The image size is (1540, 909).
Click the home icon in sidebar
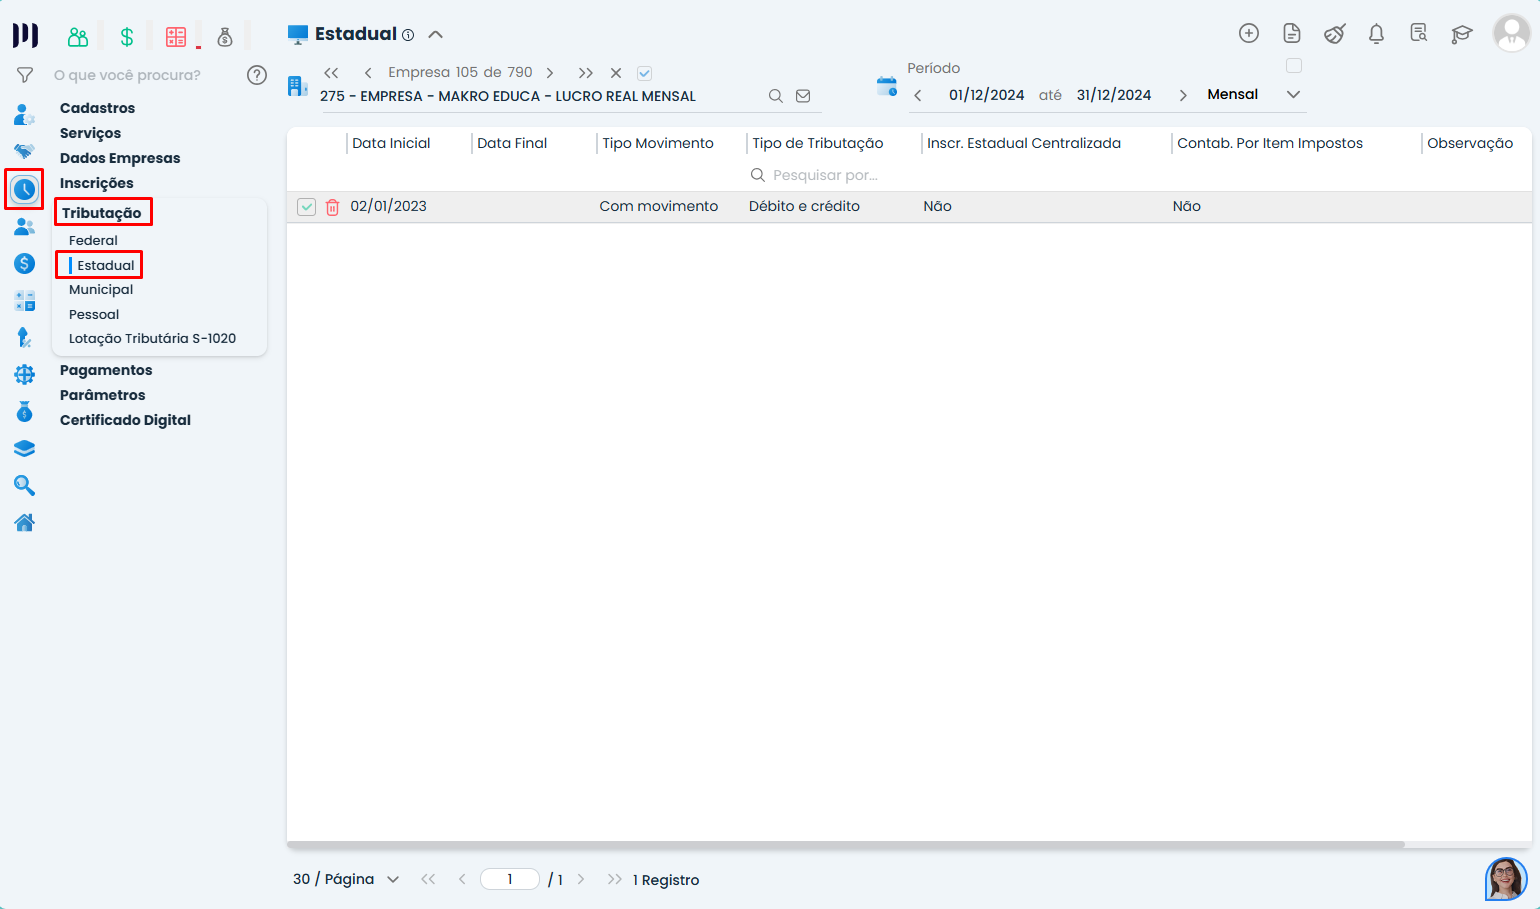click(24, 522)
